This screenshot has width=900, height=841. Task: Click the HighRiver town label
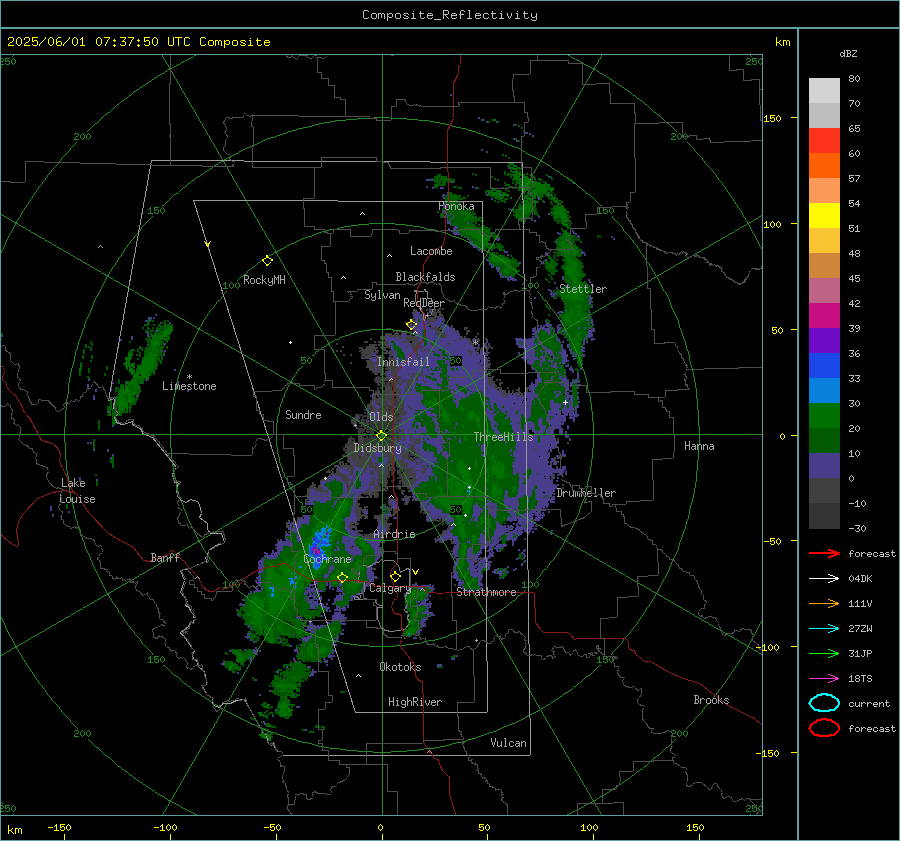(415, 702)
